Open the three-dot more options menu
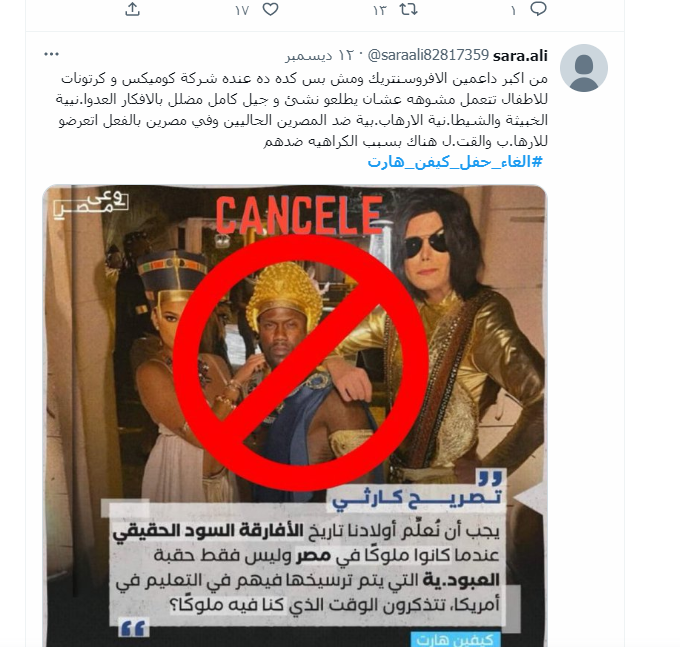The width and height of the screenshot is (680, 647). click(x=51, y=54)
